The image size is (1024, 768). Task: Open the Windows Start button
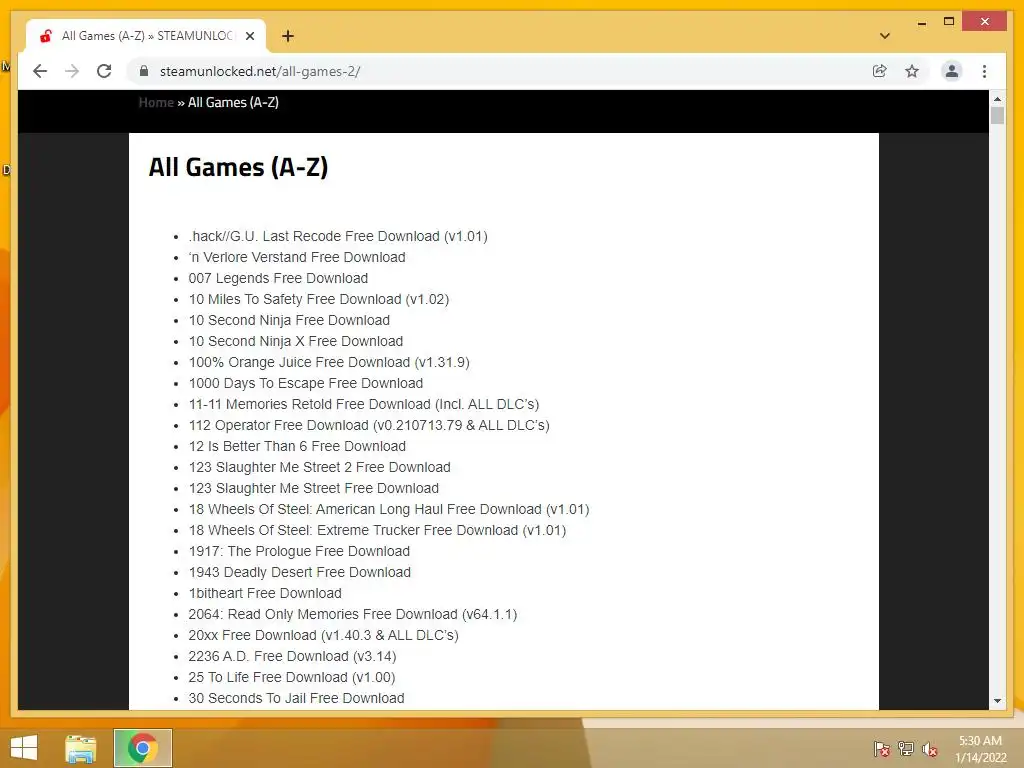tap(24, 748)
